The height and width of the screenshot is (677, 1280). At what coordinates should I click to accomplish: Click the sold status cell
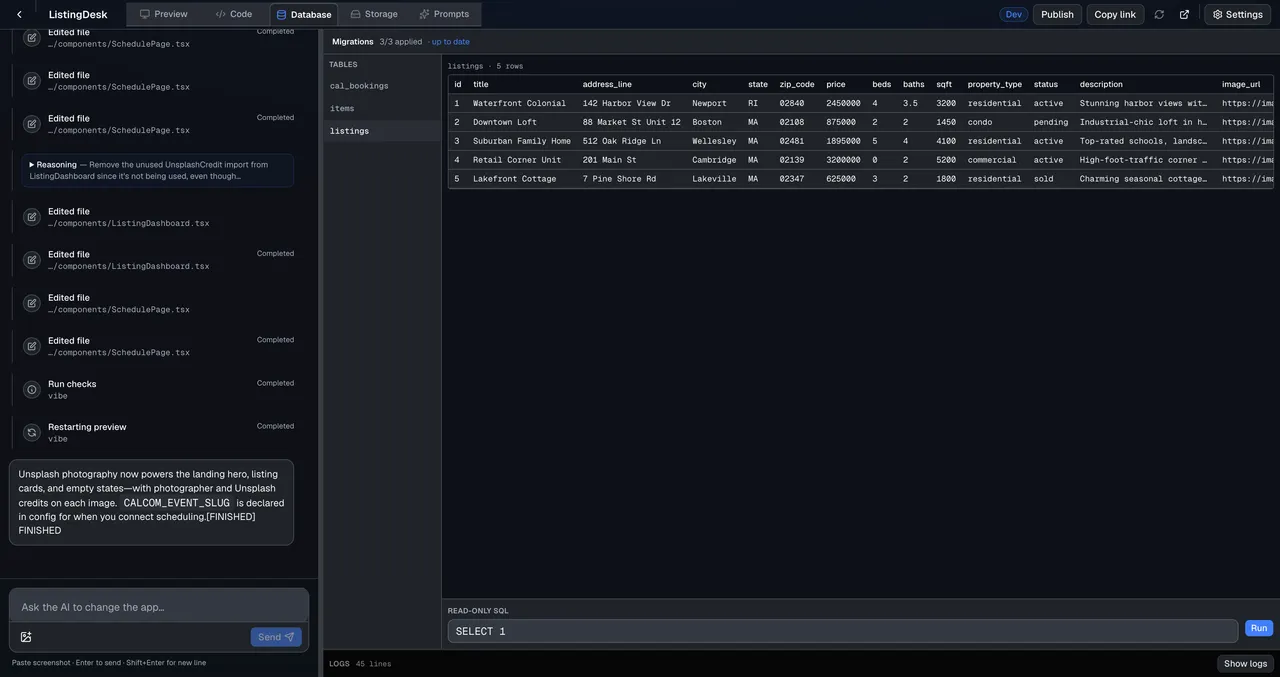pyautogui.click(x=1044, y=179)
